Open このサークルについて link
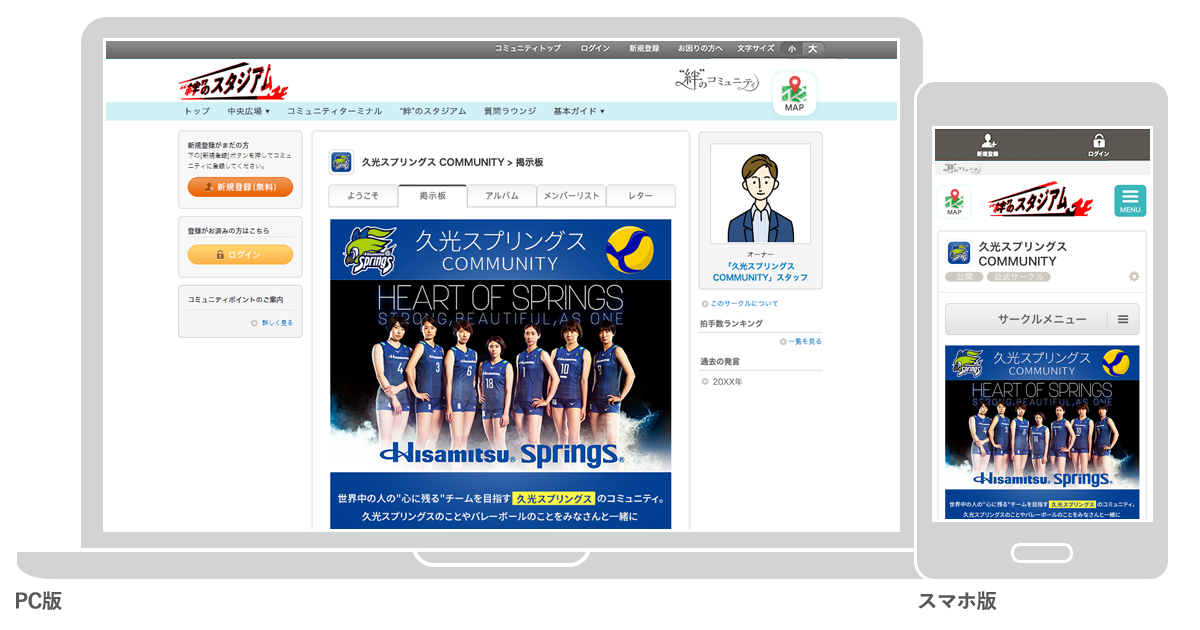 739,303
